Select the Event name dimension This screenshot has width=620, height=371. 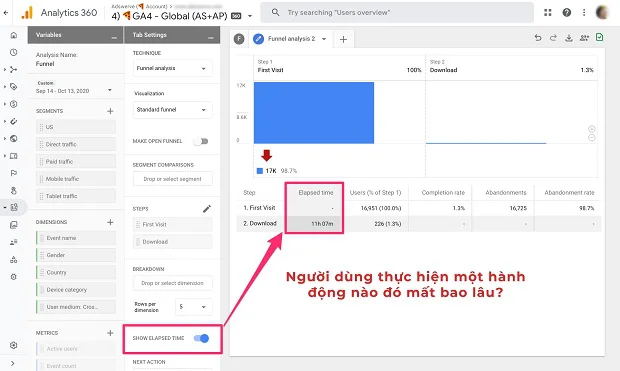(x=76, y=238)
